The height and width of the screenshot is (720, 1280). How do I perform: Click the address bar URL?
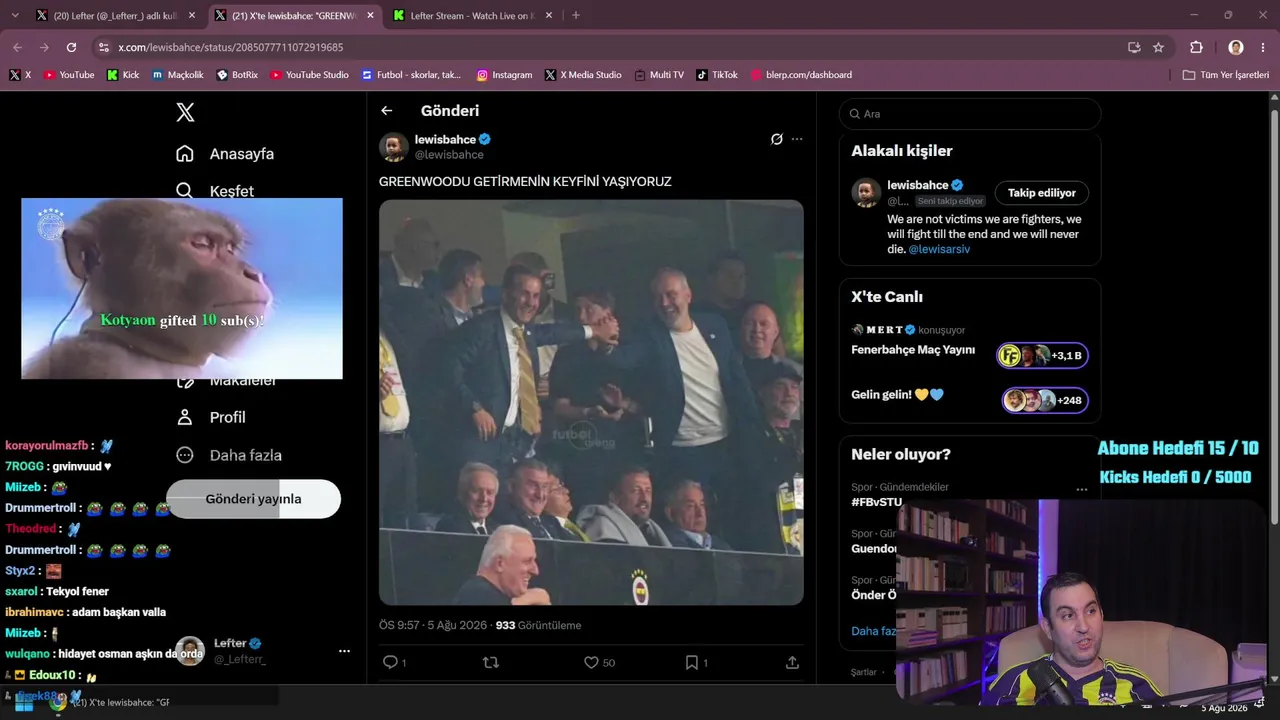(x=231, y=47)
